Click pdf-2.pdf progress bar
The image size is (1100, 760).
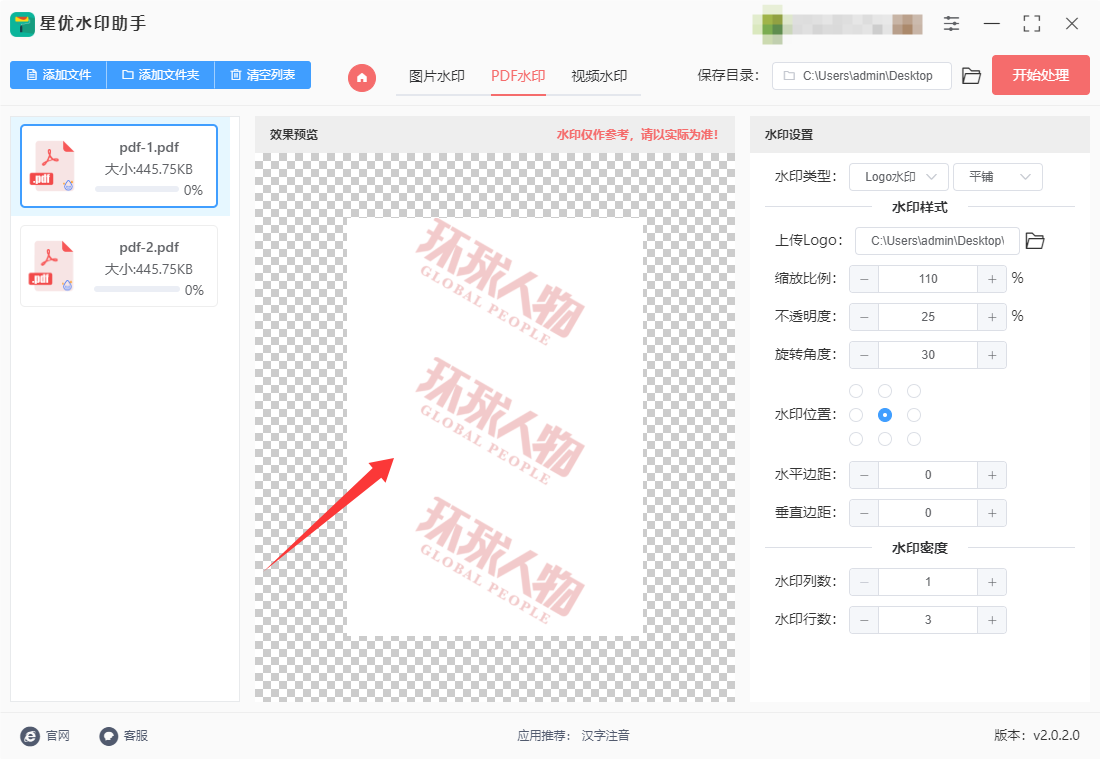tap(137, 289)
